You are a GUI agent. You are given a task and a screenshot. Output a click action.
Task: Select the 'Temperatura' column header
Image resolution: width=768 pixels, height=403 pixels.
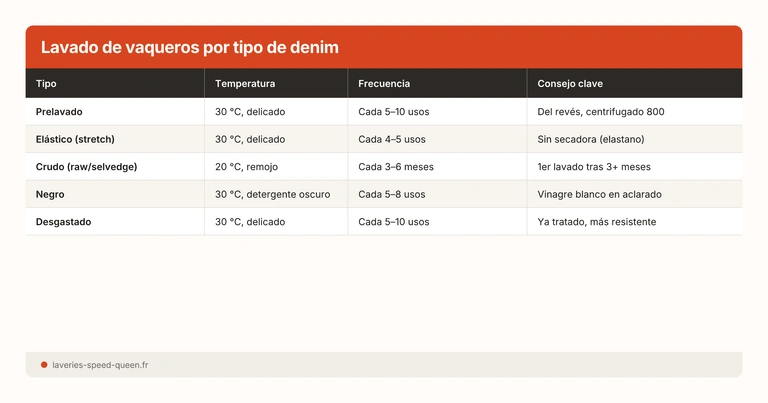pos(245,84)
